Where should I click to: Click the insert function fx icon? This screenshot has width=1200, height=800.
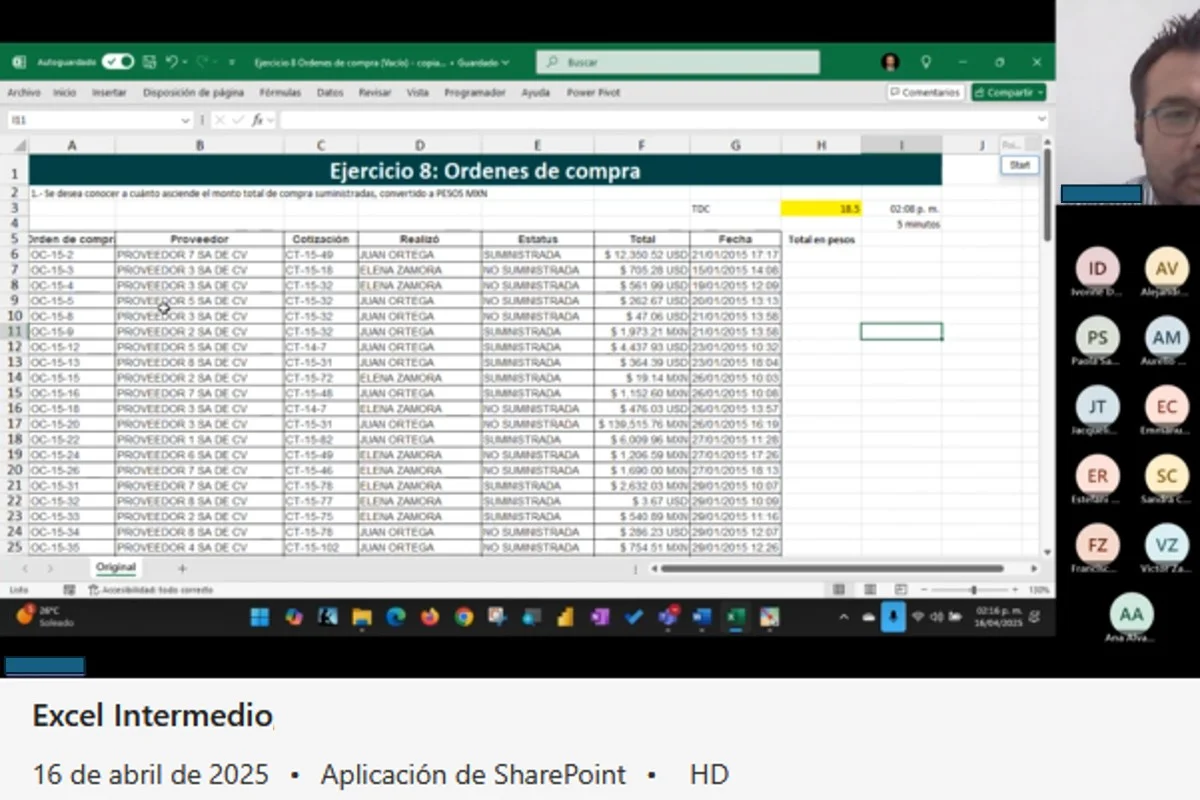click(x=258, y=120)
